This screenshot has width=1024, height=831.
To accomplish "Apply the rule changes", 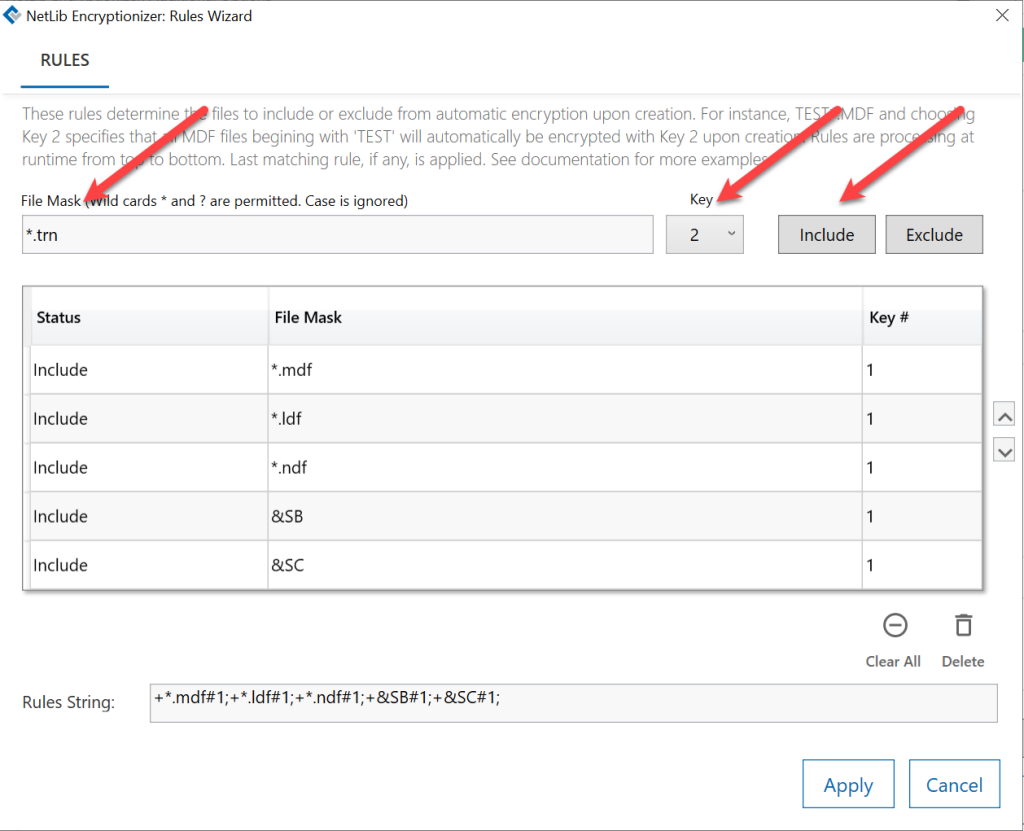I will (848, 784).
